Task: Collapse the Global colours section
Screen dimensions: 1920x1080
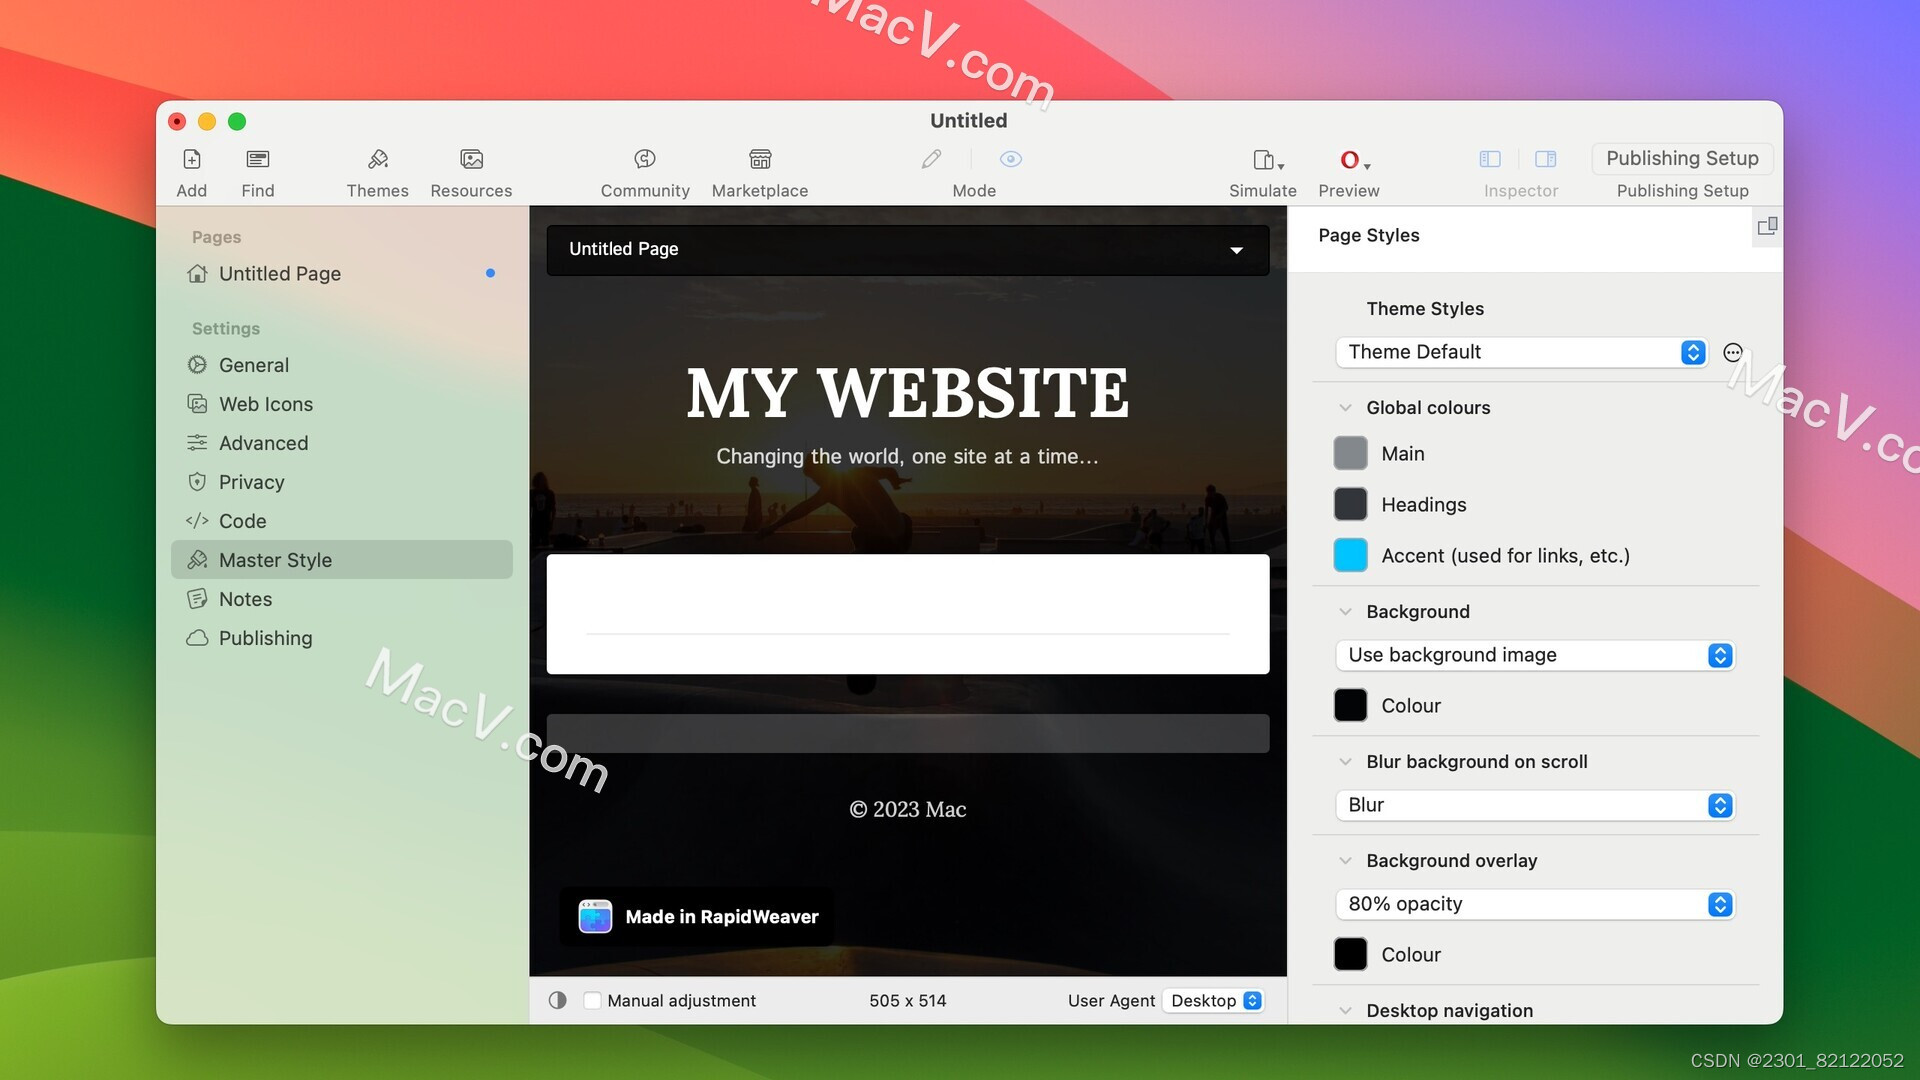Action: pyautogui.click(x=1345, y=407)
